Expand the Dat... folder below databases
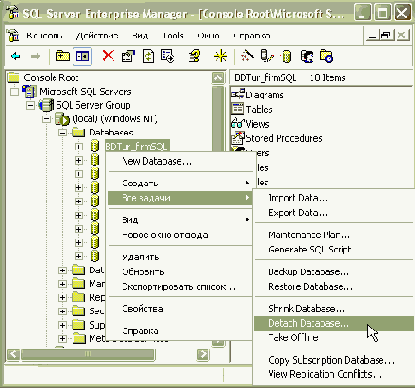Screen dimensions: 415x388 click(62, 270)
